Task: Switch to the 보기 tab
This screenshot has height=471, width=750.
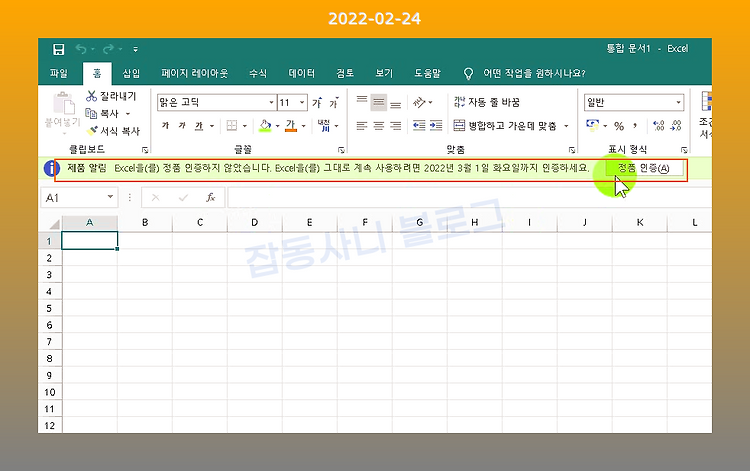Action: pos(384,73)
